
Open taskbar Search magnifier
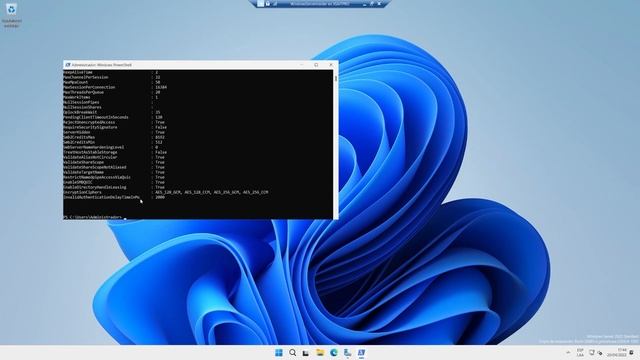coord(293,353)
